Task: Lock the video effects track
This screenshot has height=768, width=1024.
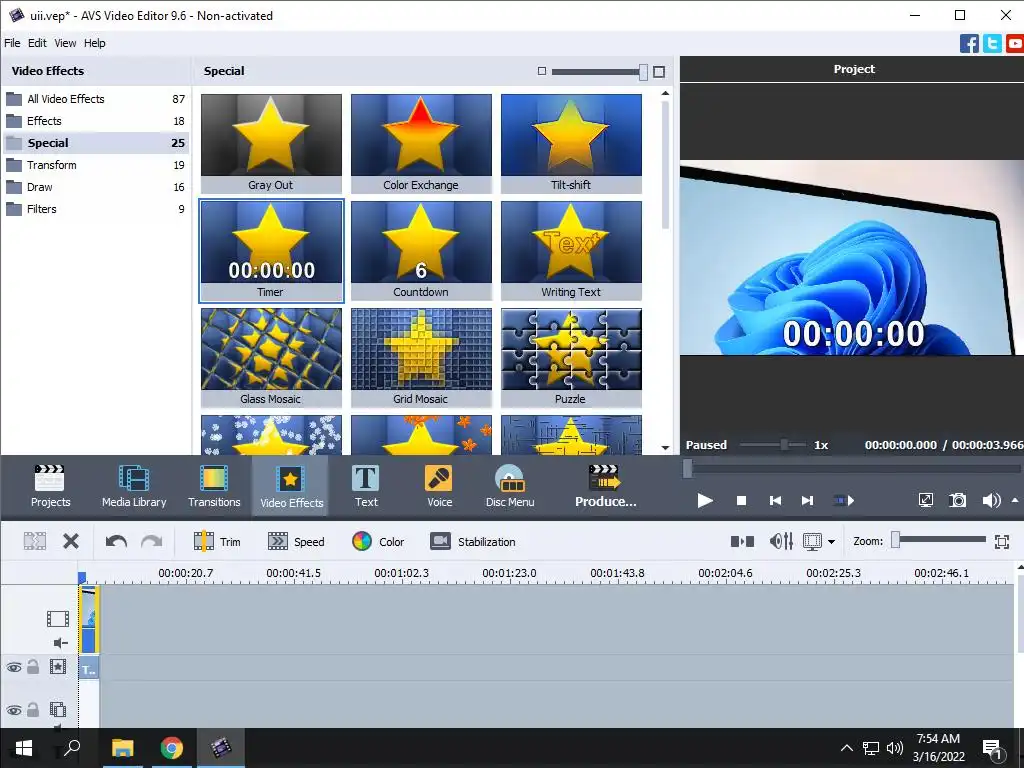Action: click(x=33, y=667)
